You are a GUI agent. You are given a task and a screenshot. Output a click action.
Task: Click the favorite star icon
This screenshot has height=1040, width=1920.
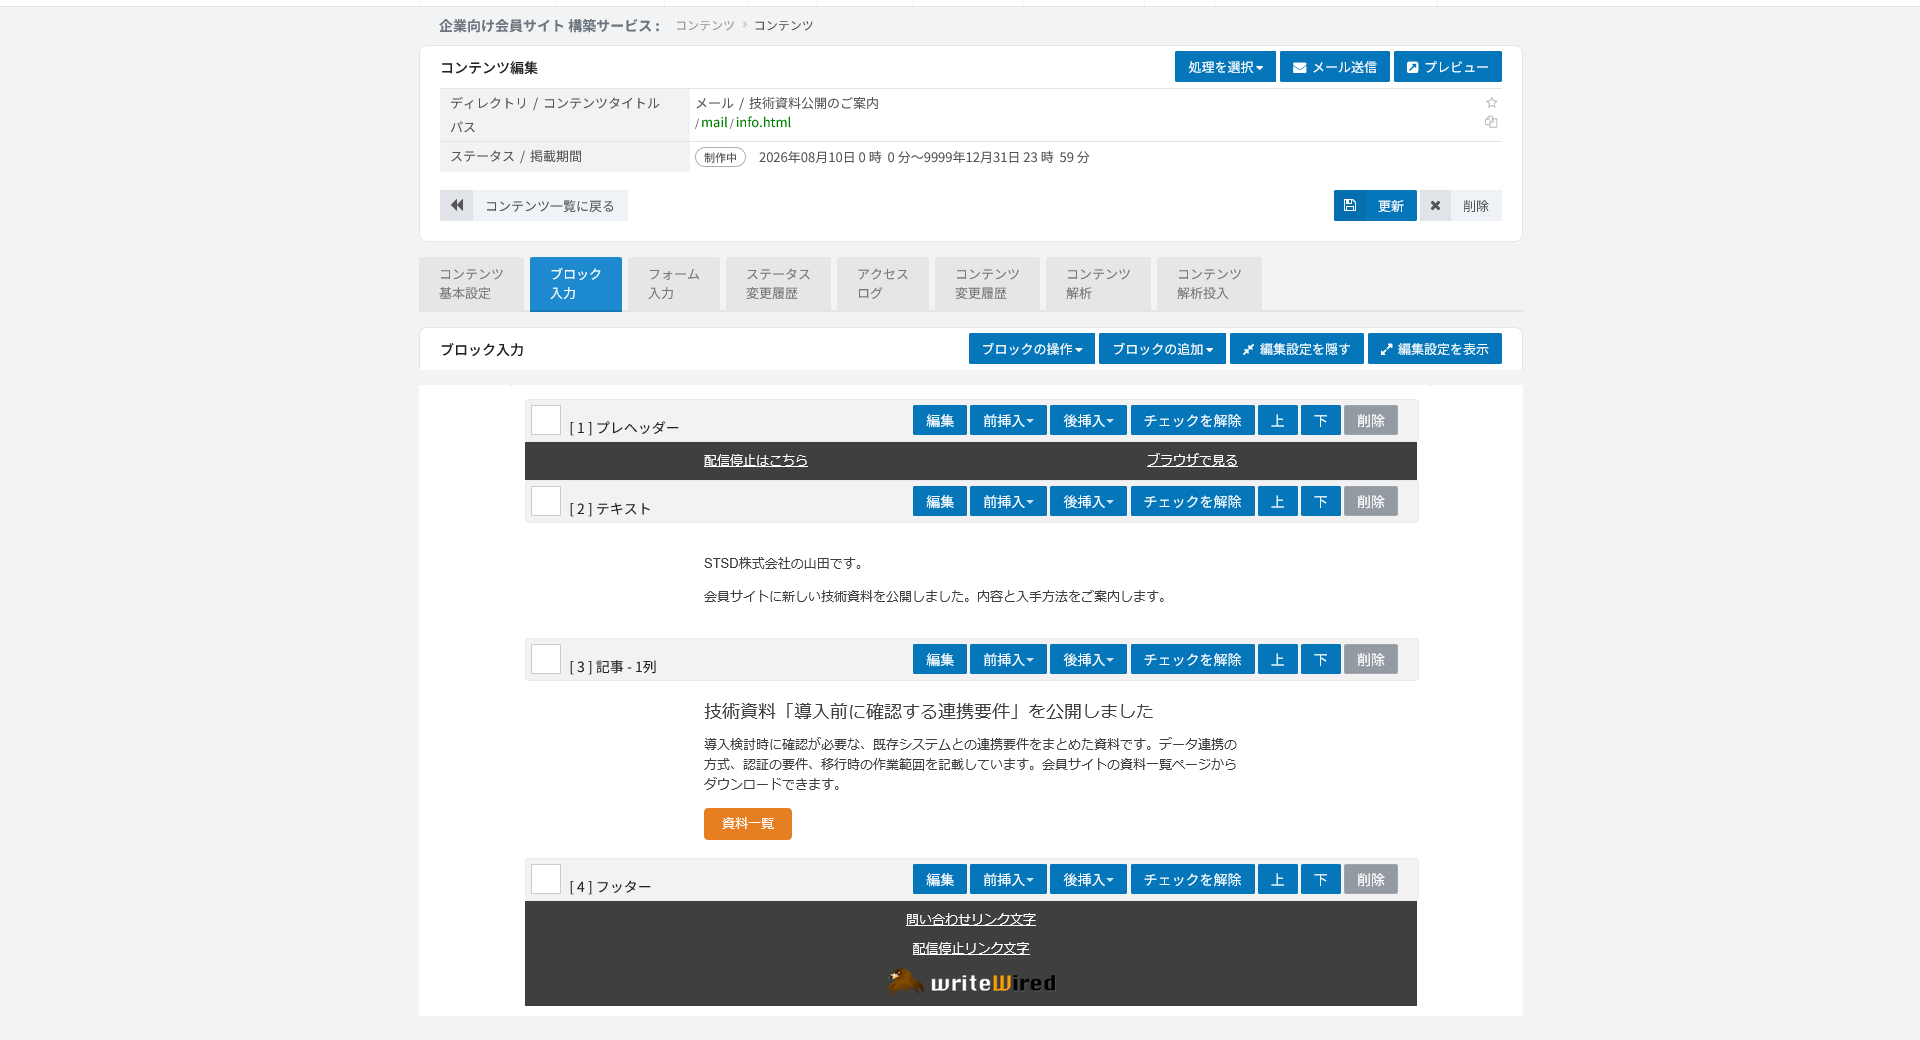click(1491, 103)
